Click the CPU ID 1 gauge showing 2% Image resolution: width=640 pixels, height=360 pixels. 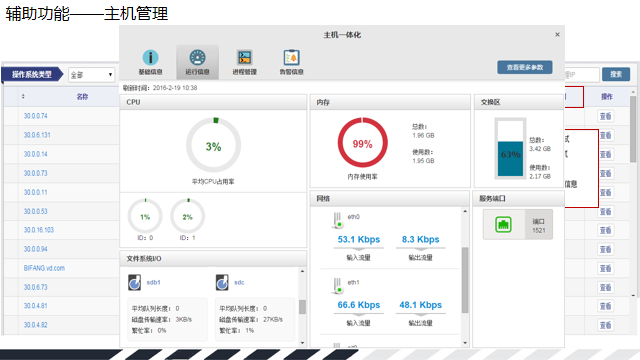pyautogui.click(x=187, y=216)
